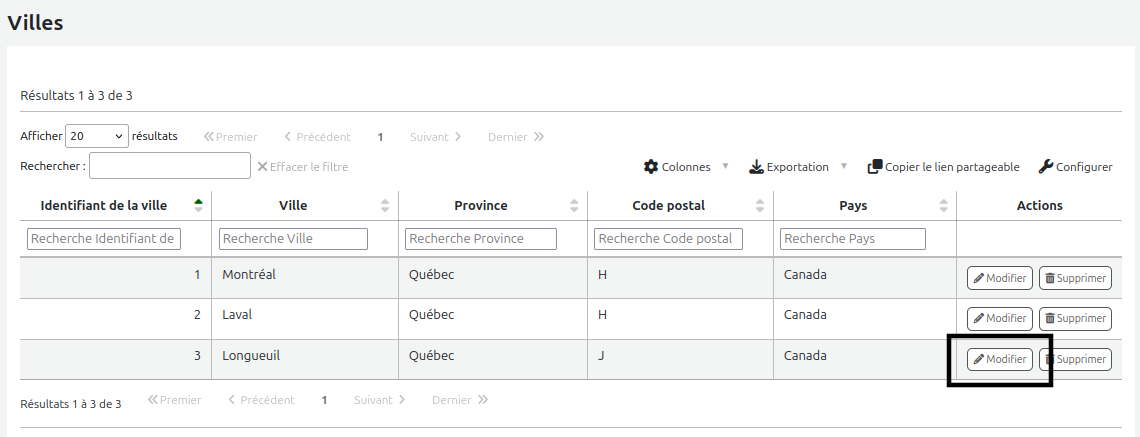Click the Colonnes gear icon

(x=651, y=167)
